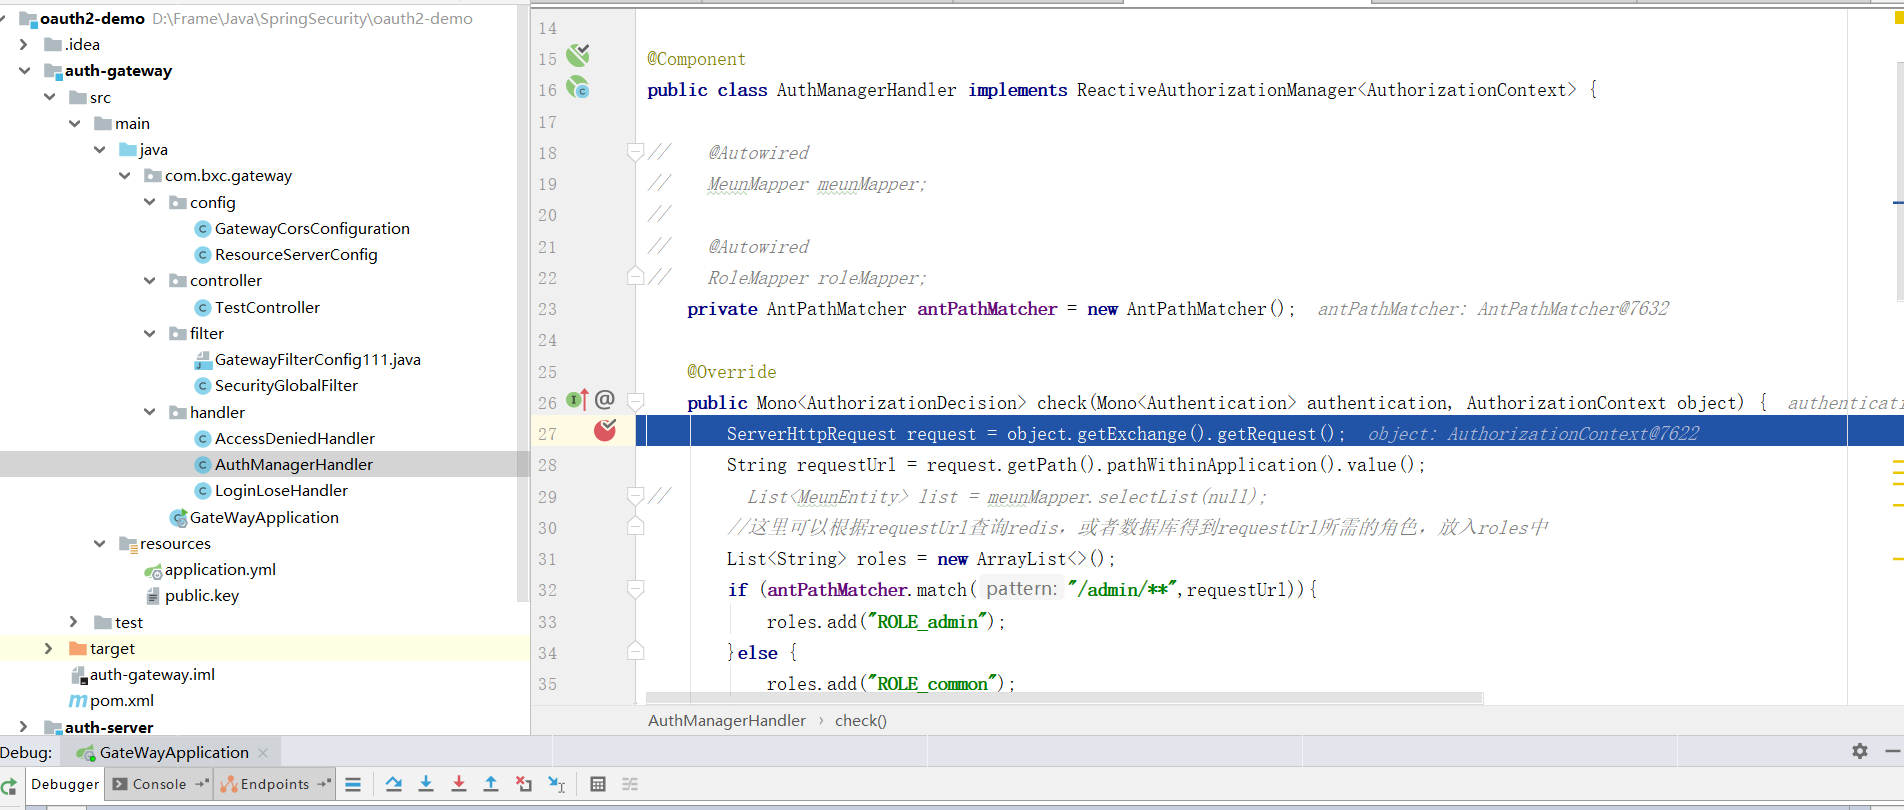Click AuthManagerHandler in the breadcrumb
The width and height of the screenshot is (1904, 810).
(x=727, y=720)
